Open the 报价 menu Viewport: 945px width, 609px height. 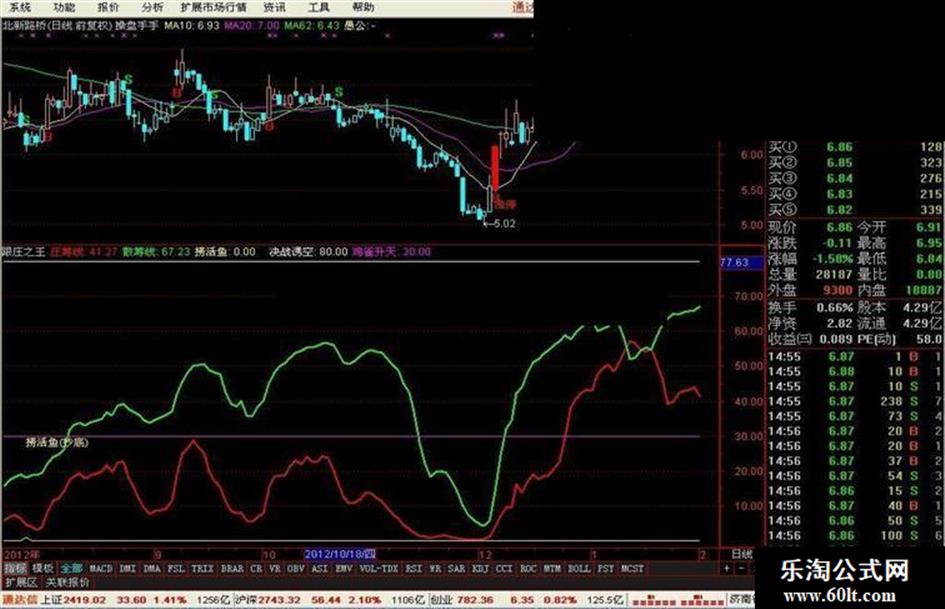[108, 8]
